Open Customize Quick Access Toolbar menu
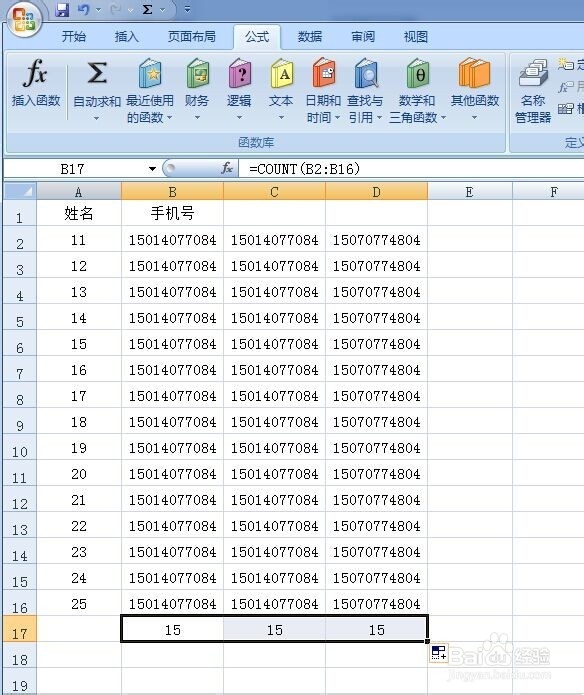This screenshot has width=584, height=695. (187, 9)
